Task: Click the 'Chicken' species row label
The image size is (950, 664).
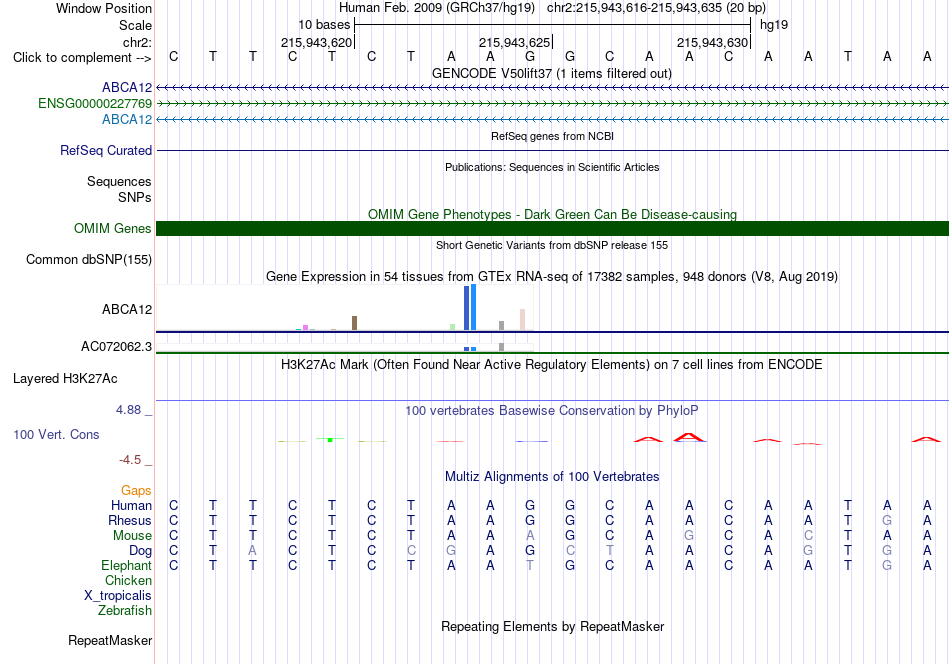Action: pyautogui.click(x=128, y=580)
